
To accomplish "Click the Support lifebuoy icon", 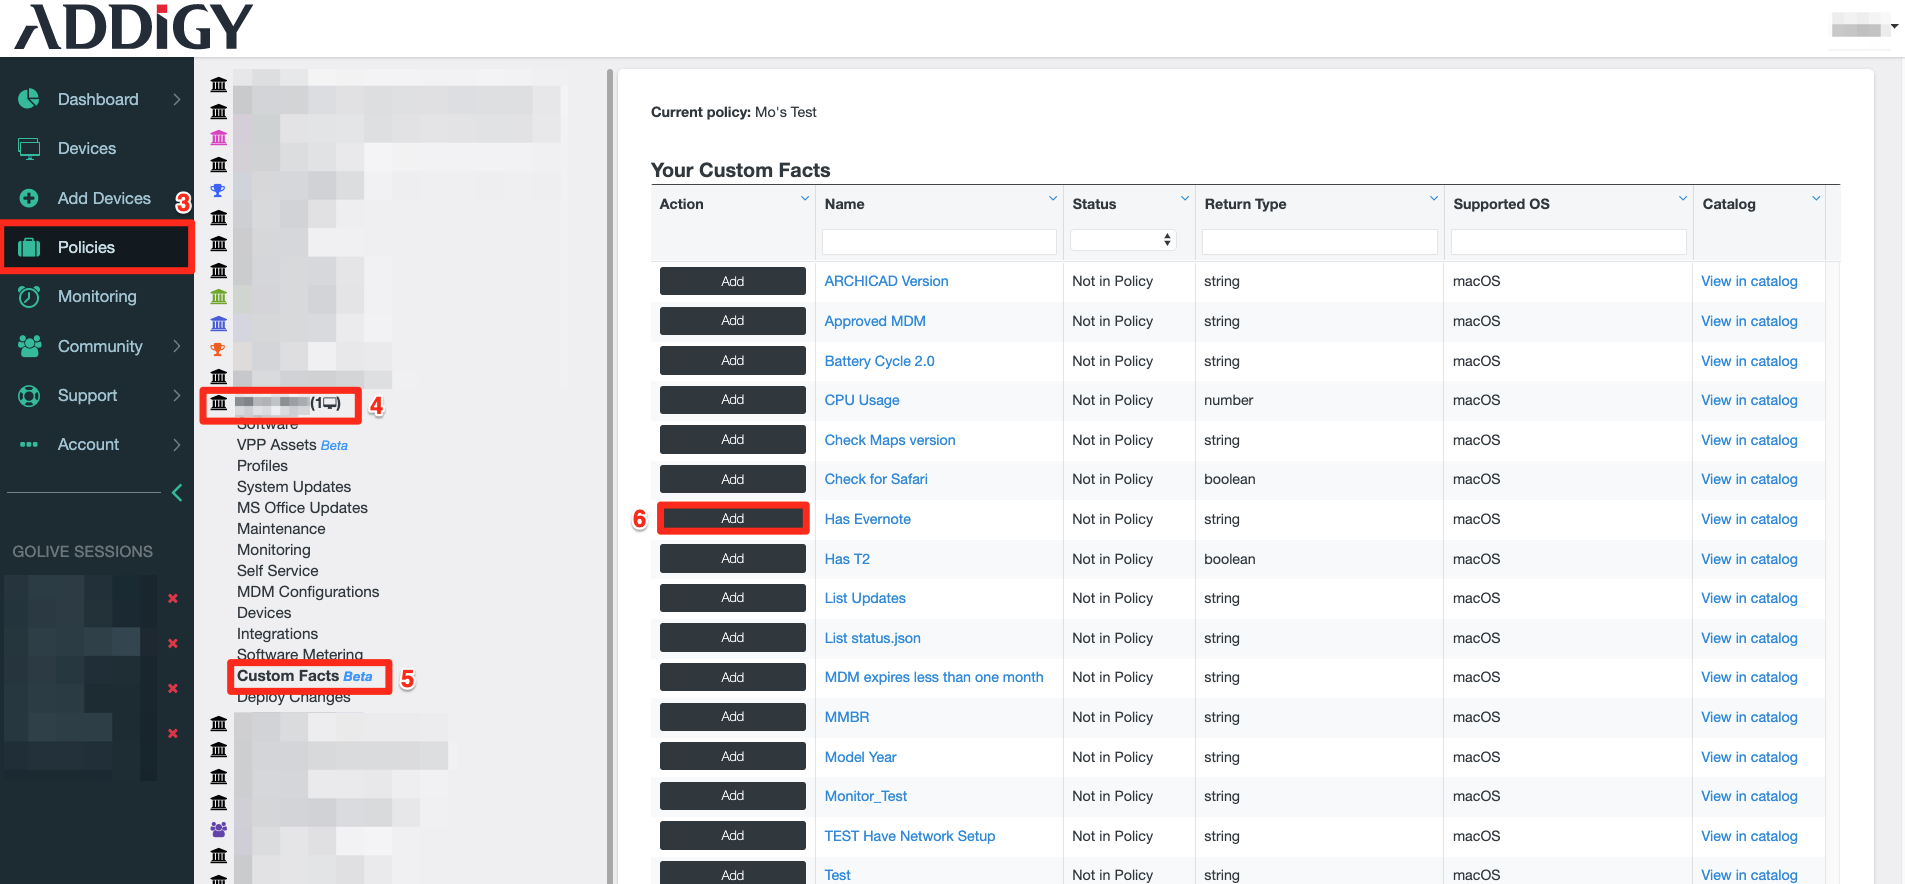I will (29, 396).
